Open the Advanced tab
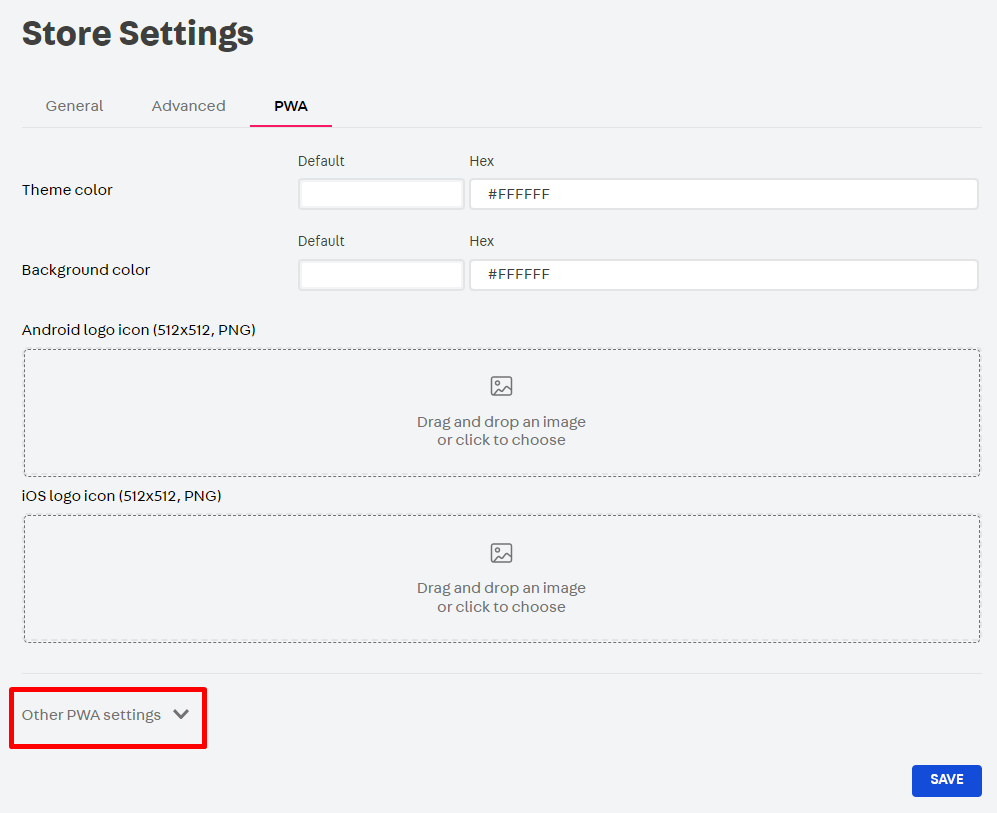 (188, 106)
